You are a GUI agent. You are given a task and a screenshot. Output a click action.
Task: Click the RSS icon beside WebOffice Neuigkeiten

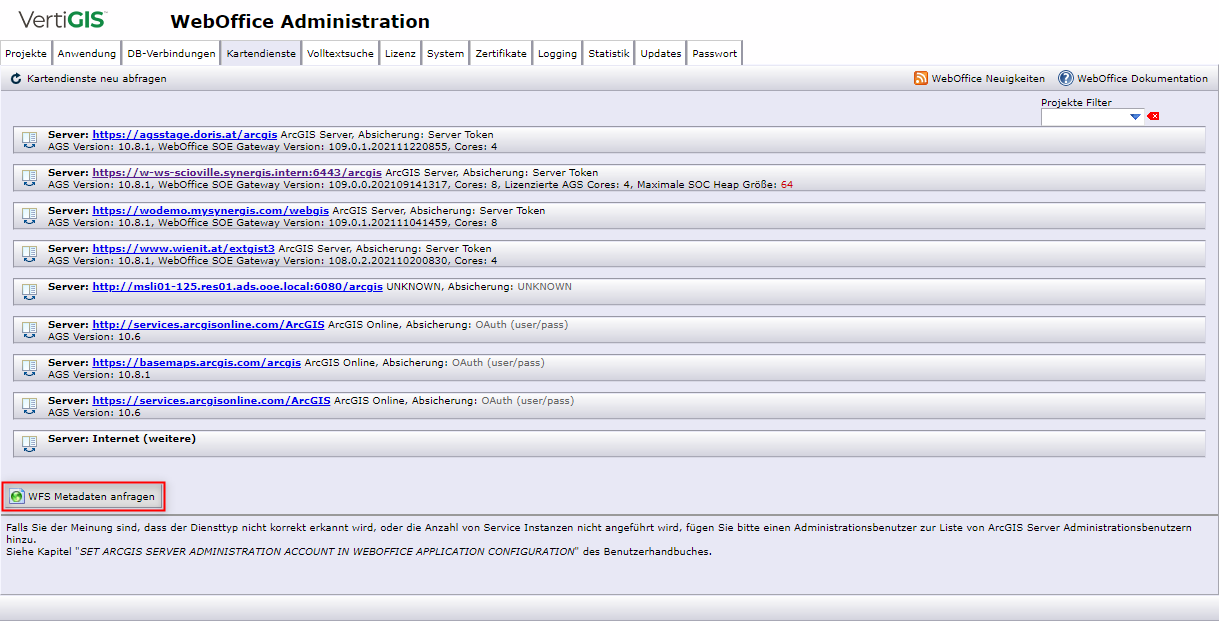(x=921, y=78)
